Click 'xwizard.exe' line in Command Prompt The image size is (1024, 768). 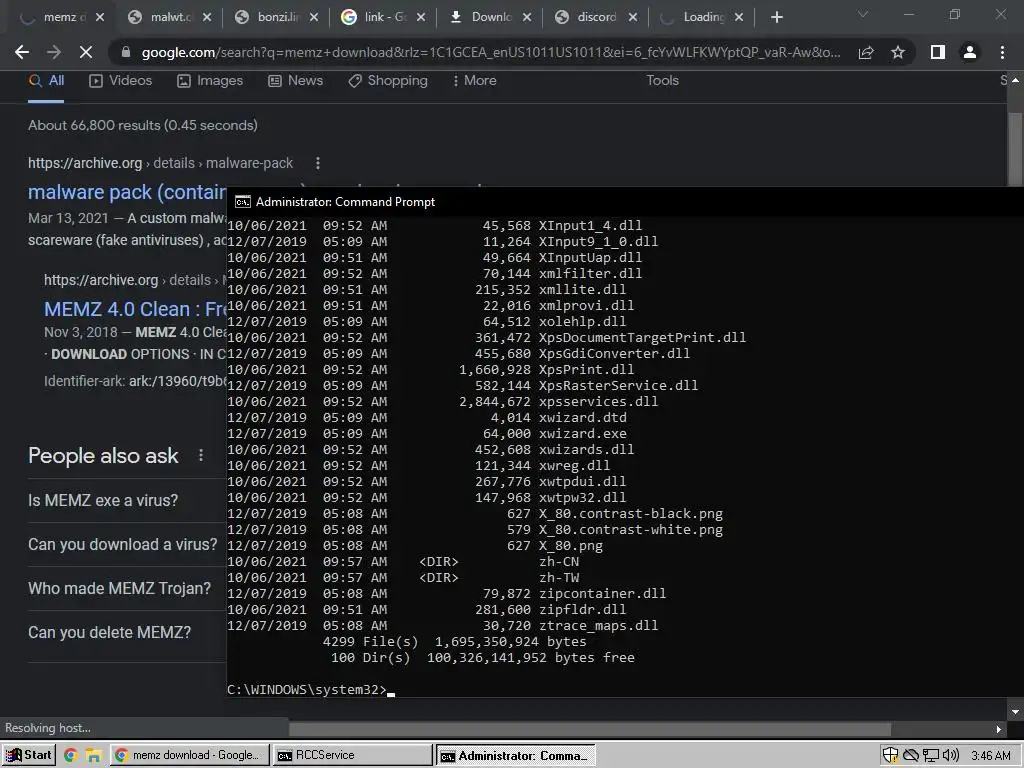click(426, 434)
